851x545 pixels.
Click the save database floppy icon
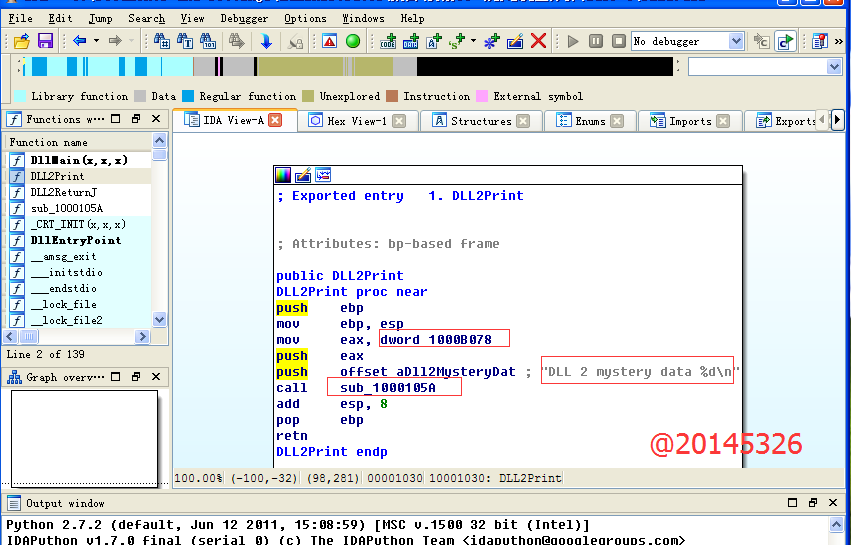(x=45, y=41)
